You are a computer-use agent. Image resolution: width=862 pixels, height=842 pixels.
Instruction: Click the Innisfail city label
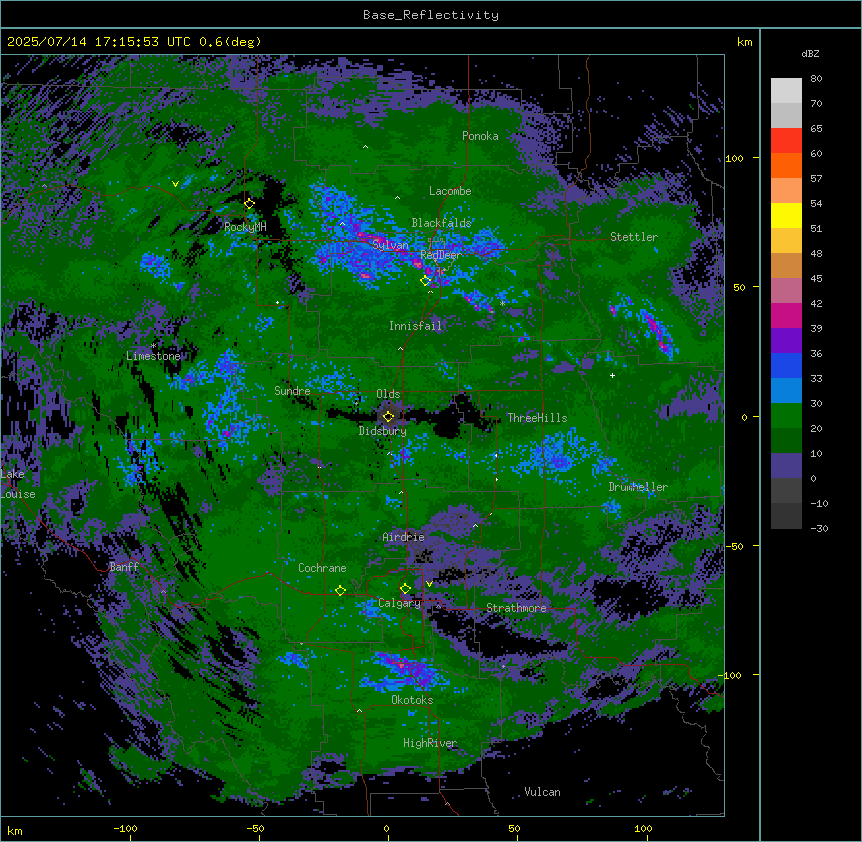(x=415, y=326)
